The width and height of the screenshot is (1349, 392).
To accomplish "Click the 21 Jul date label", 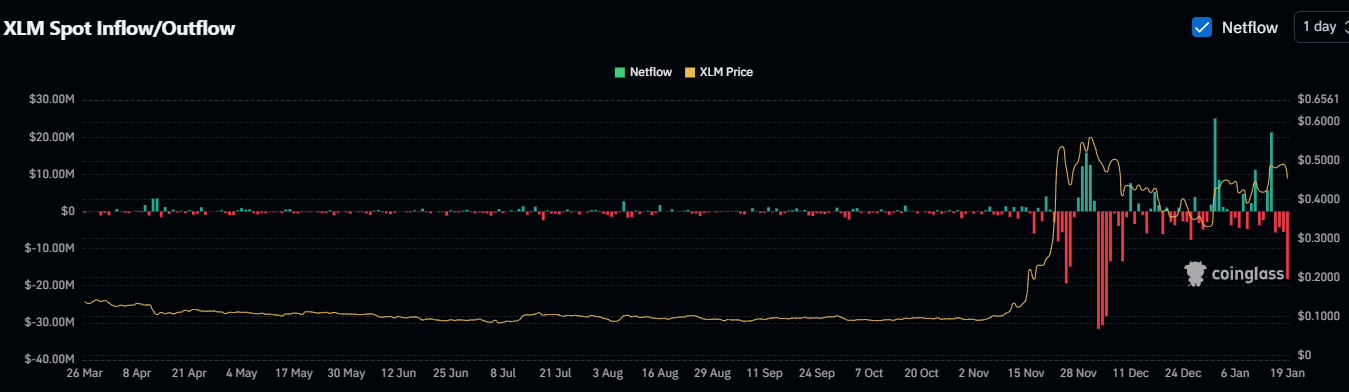I will coord(555,373).
